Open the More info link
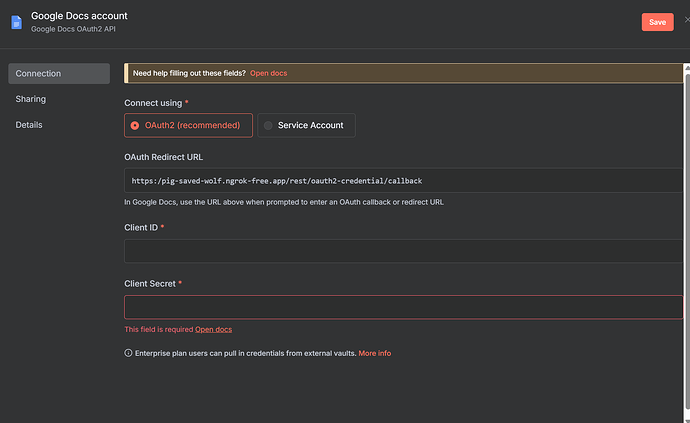Screen dimensions: 690x423 (375, 353)
